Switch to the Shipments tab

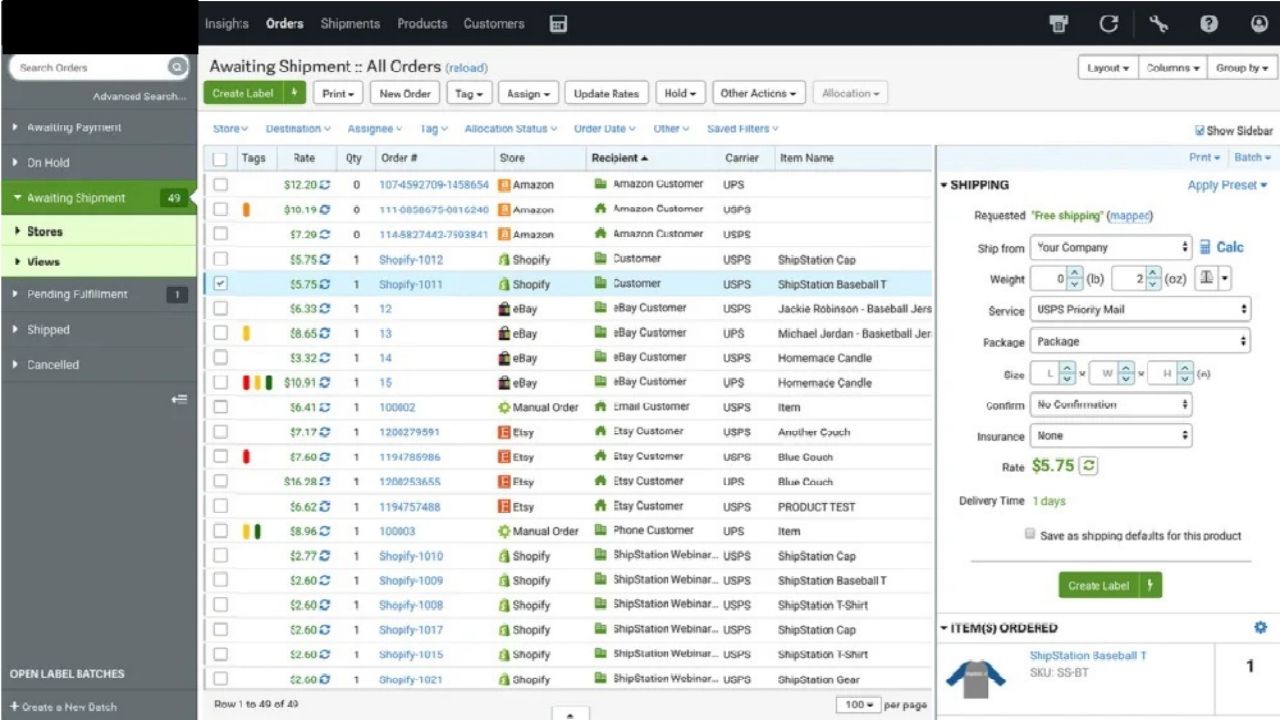point(350,23)
